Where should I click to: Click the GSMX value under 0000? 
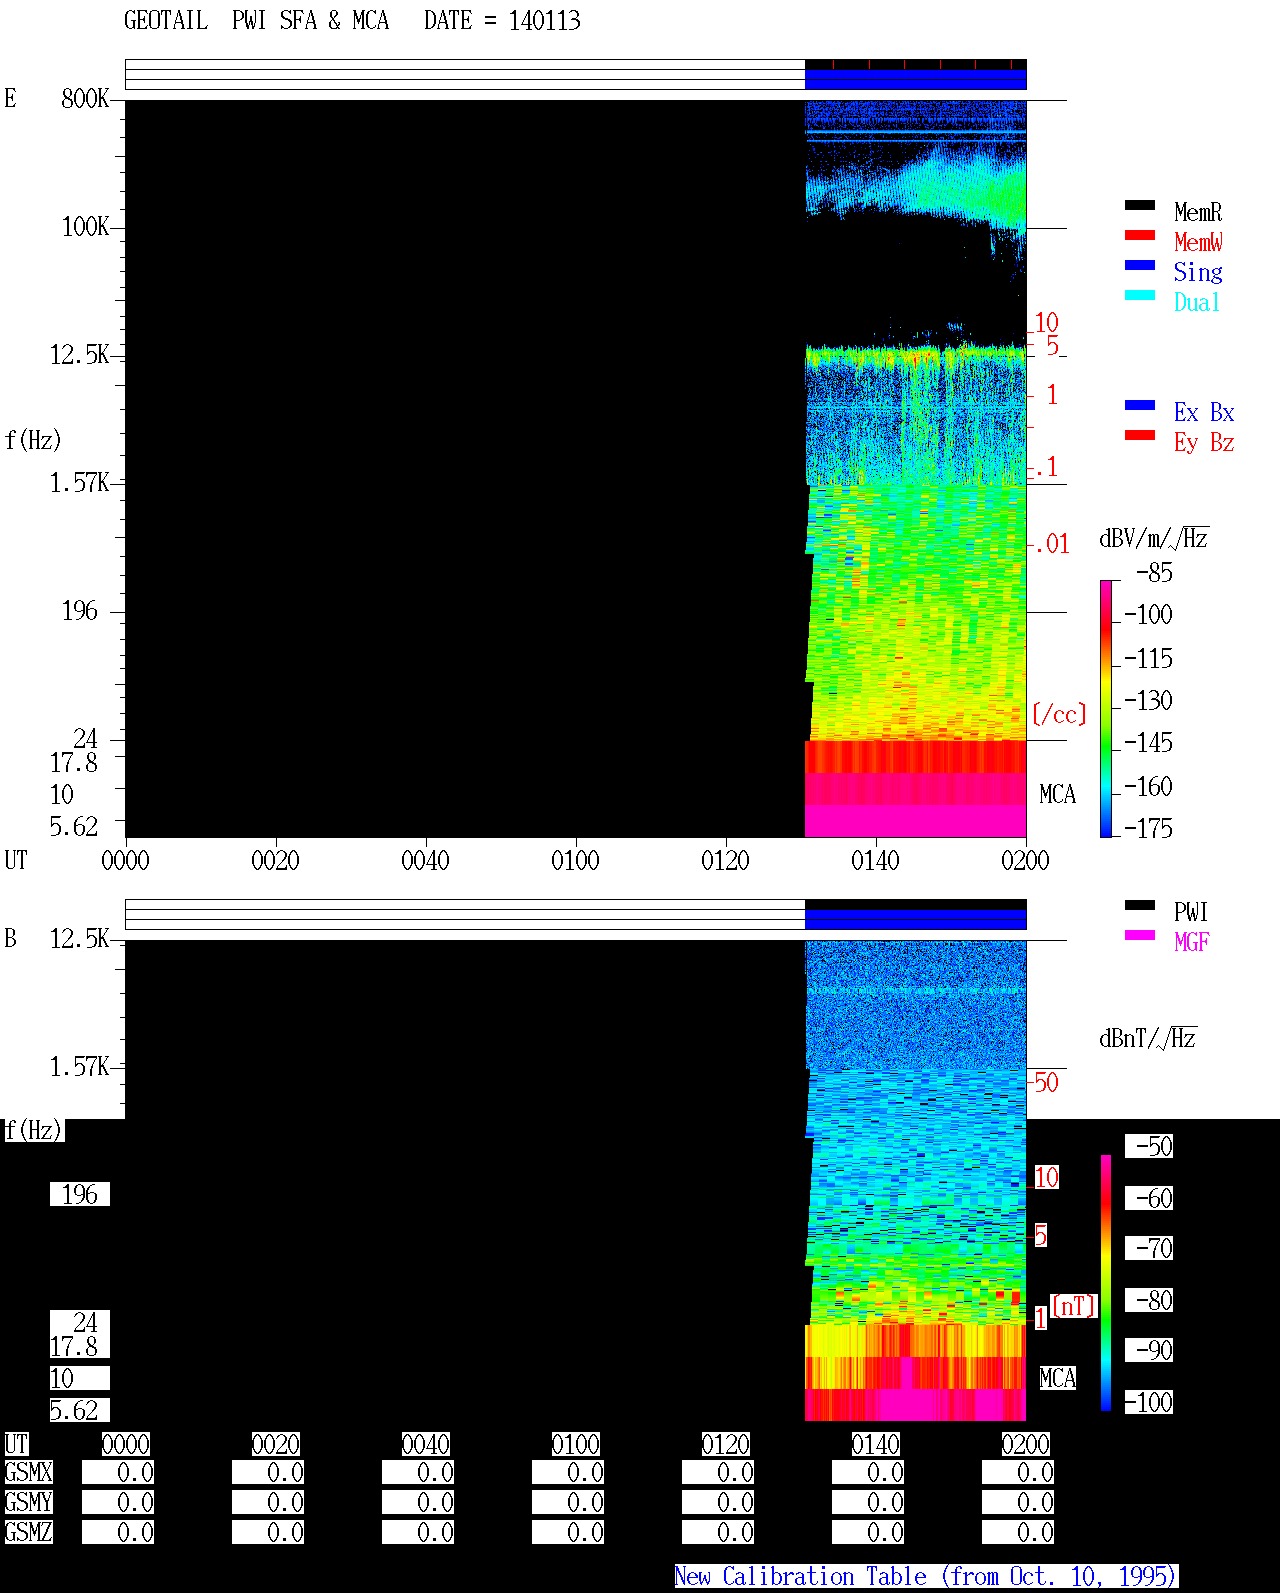pos(118,1473)
